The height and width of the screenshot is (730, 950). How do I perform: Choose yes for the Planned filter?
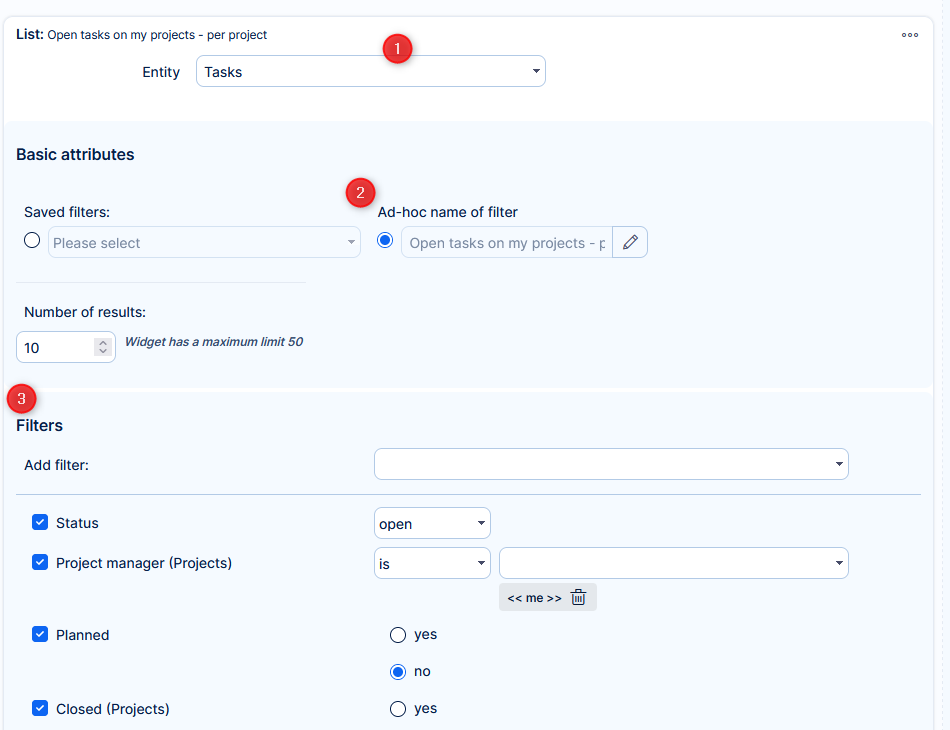pyautogui.click(x=398, y=635)
